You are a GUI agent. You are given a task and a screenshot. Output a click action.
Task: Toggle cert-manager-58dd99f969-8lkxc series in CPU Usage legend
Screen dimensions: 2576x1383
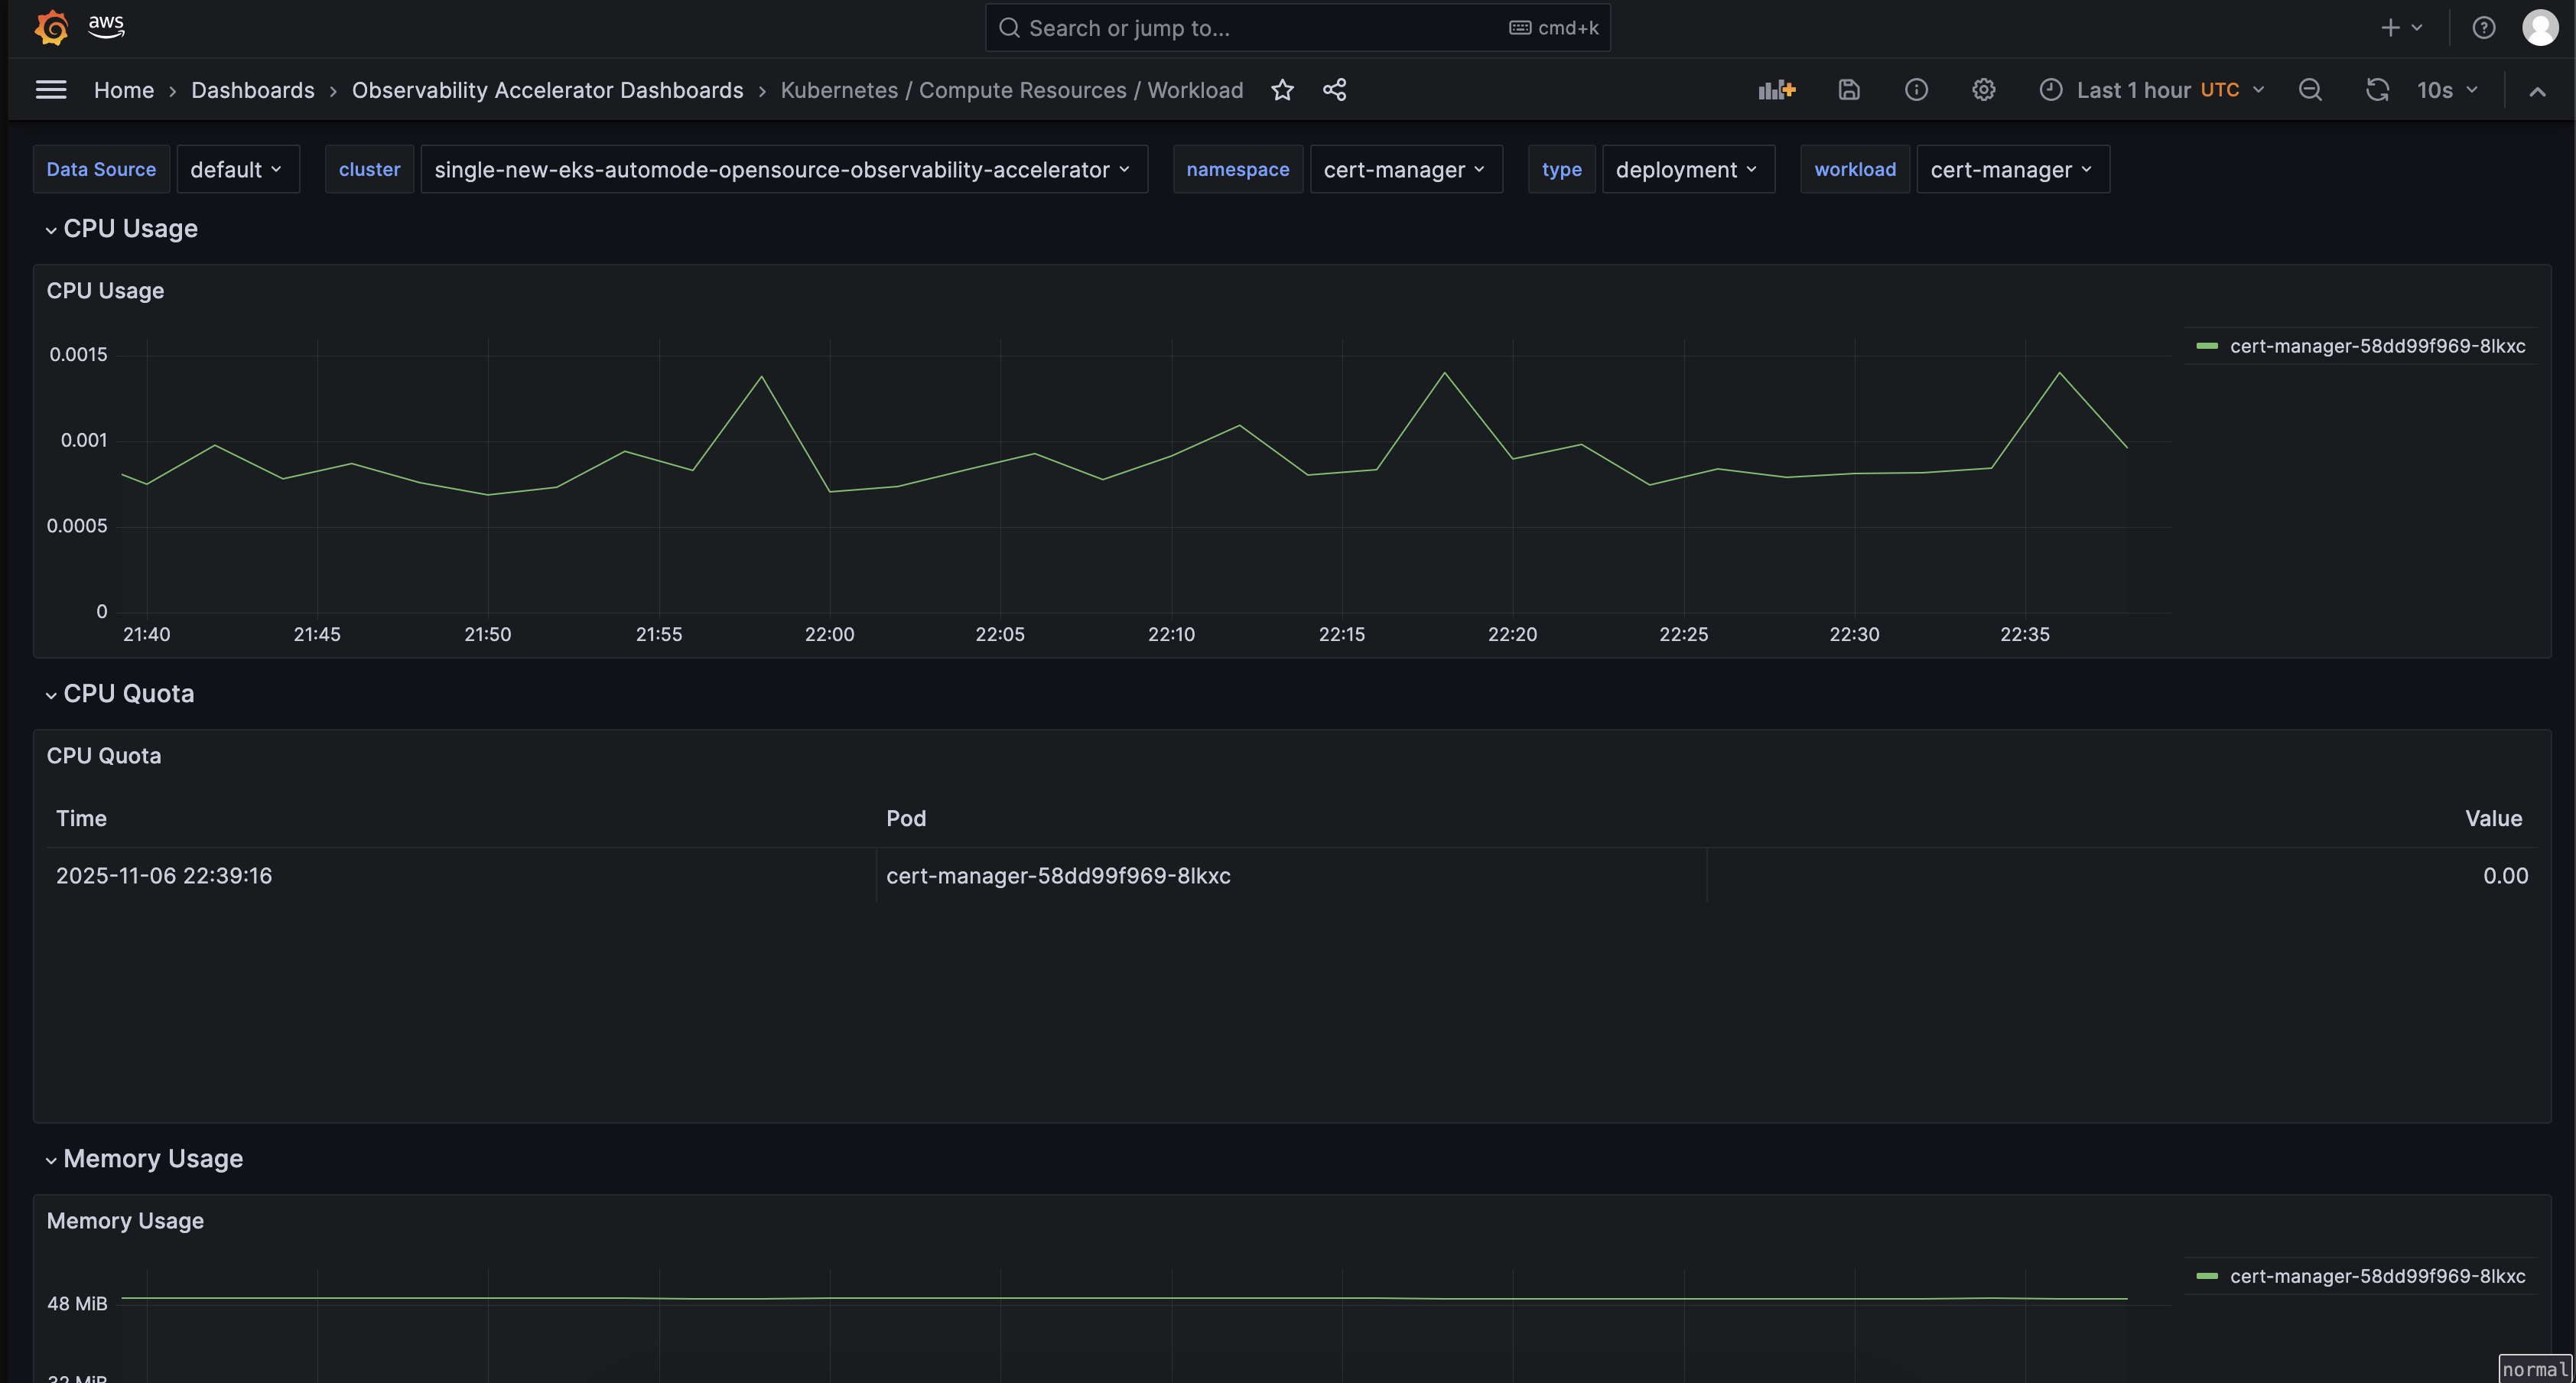[2378, 346]
